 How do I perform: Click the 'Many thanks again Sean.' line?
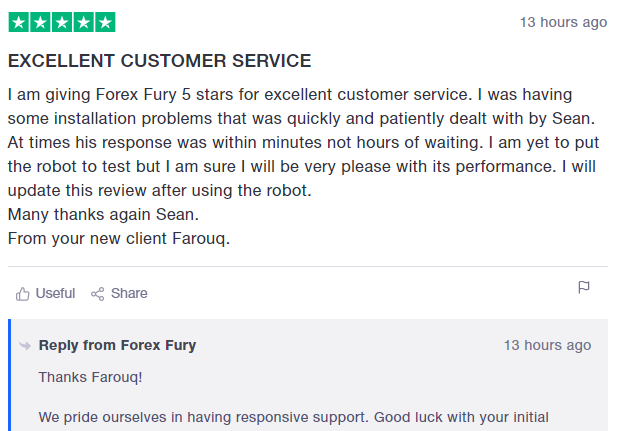[103, 214]
